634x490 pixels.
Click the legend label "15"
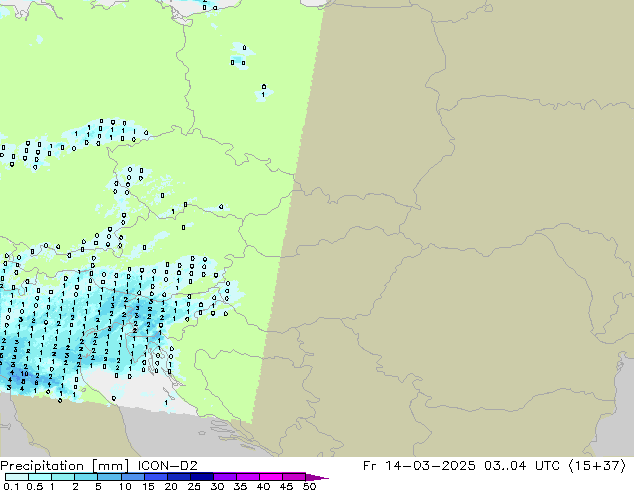click(148, 486)
